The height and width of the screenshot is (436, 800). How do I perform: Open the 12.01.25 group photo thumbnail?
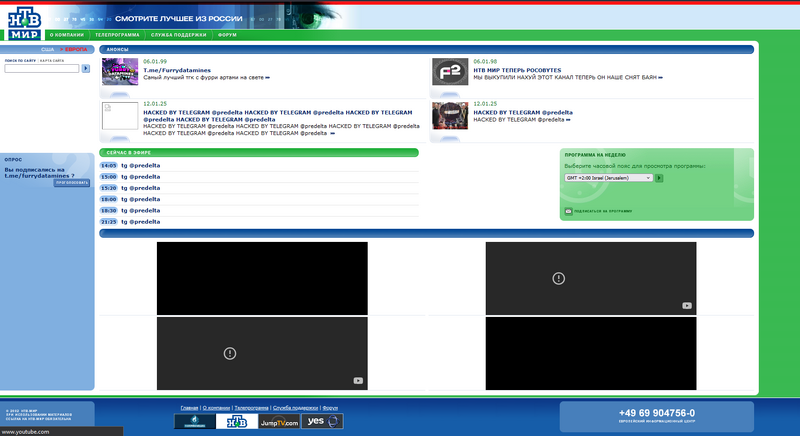click(450, 116)
